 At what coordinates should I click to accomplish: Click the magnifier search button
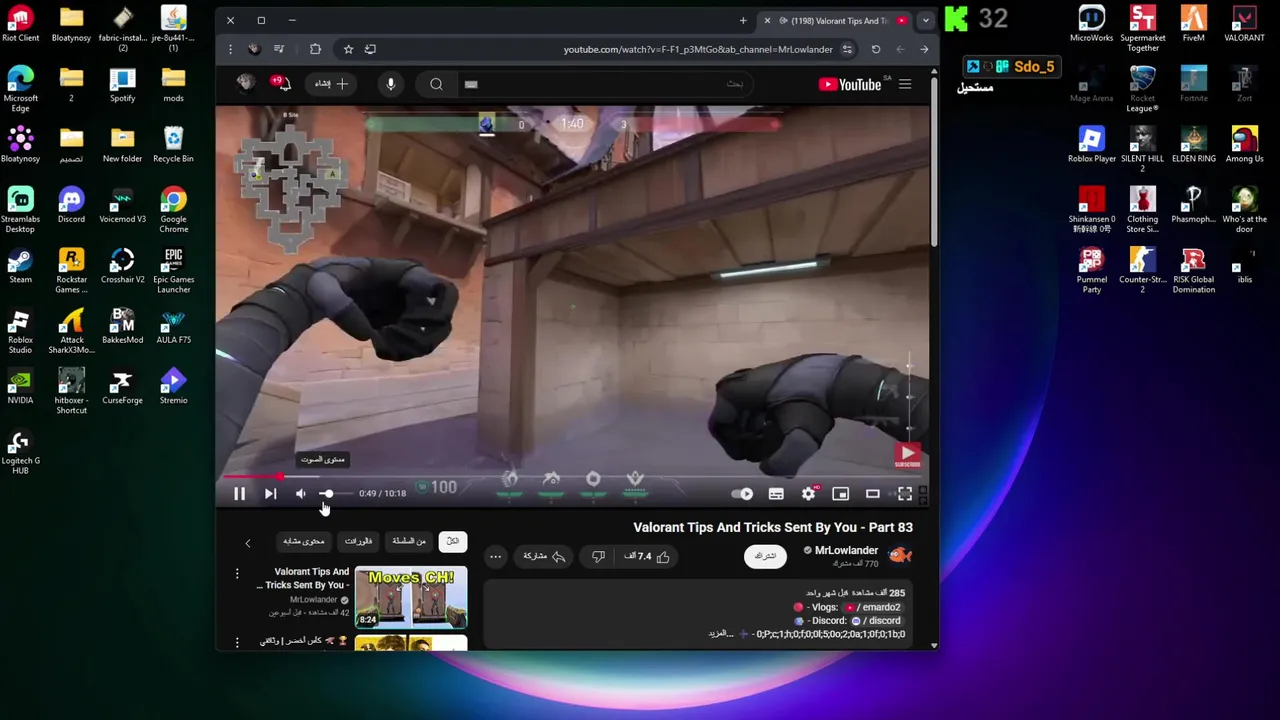click(436, 85)
